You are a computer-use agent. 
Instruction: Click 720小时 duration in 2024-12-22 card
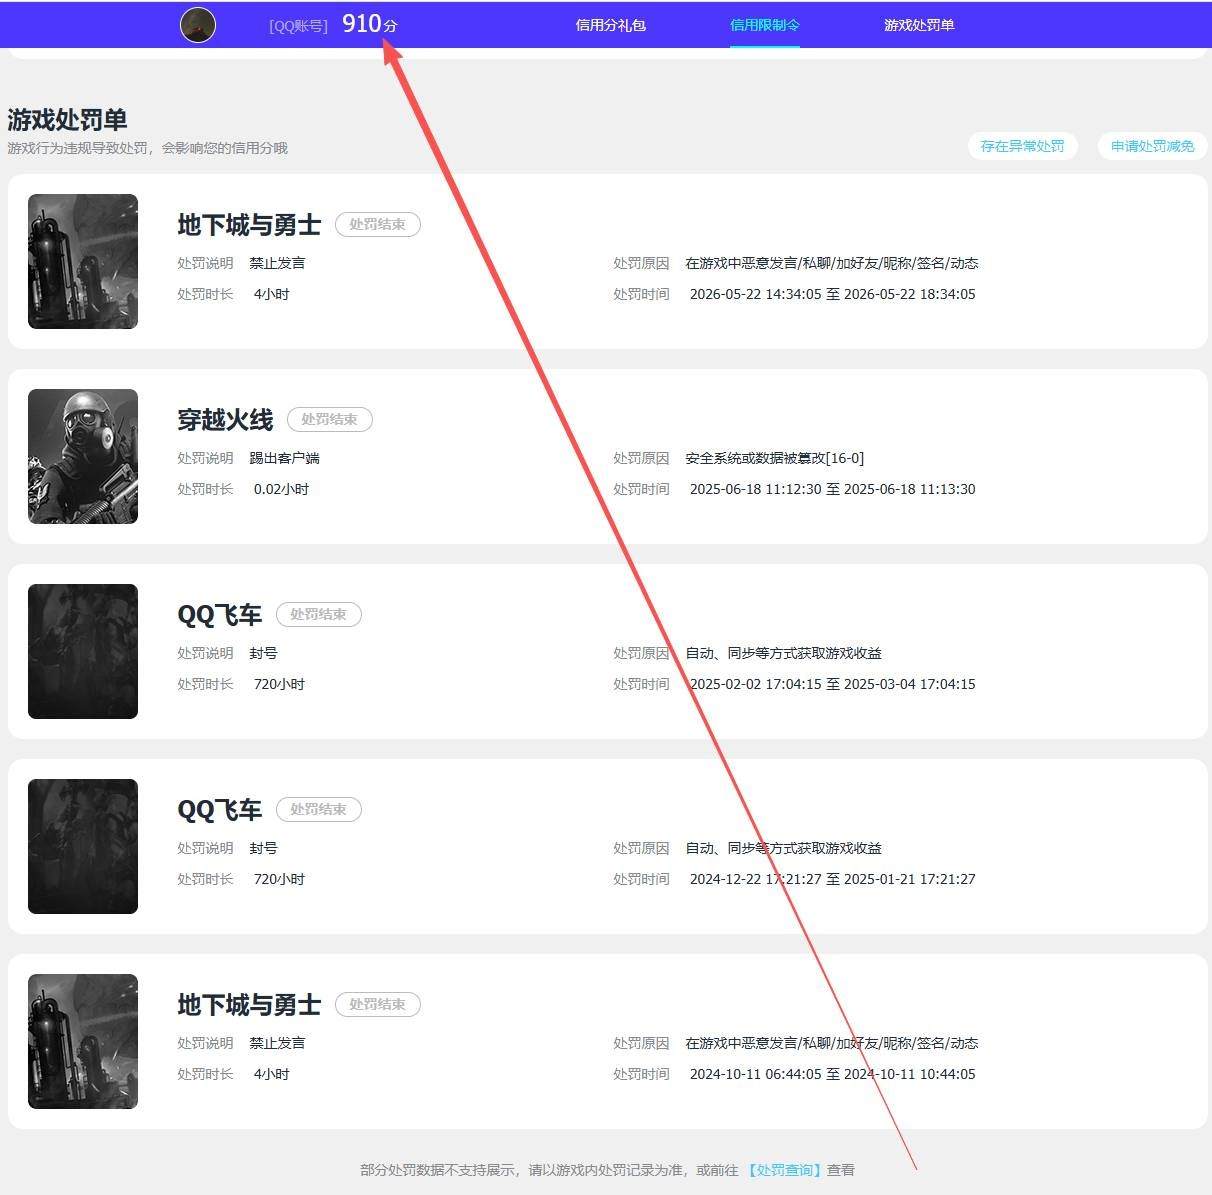coord(279,879)
